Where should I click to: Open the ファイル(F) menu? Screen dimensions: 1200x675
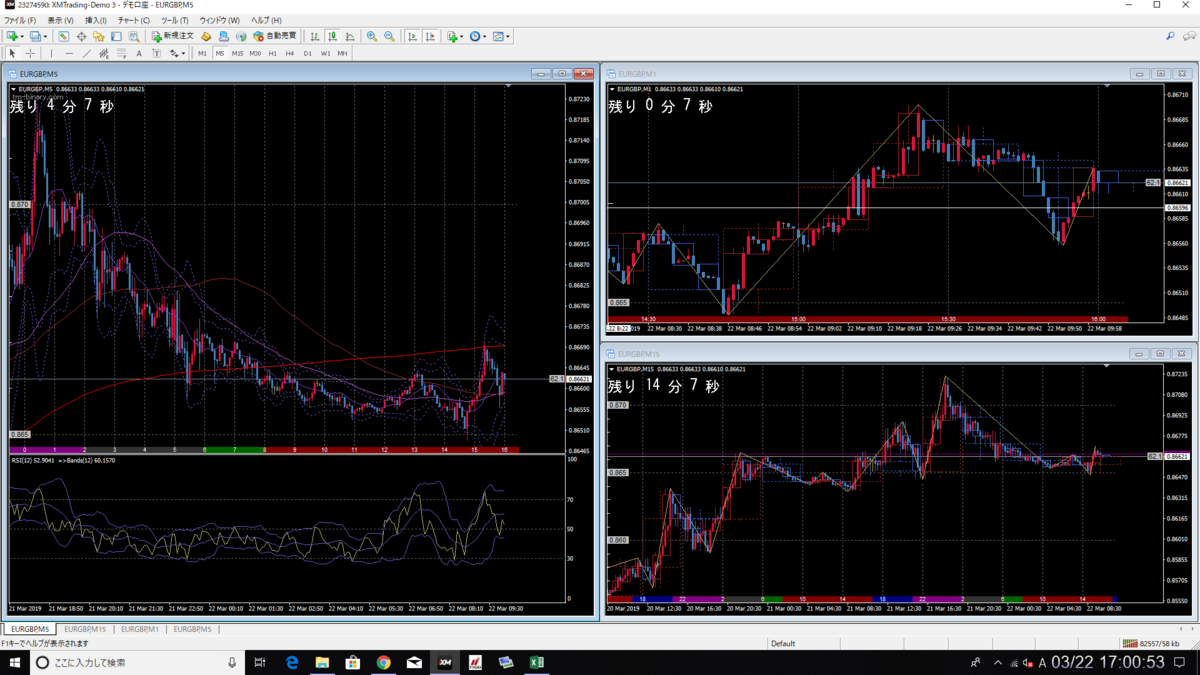(20, 20)
